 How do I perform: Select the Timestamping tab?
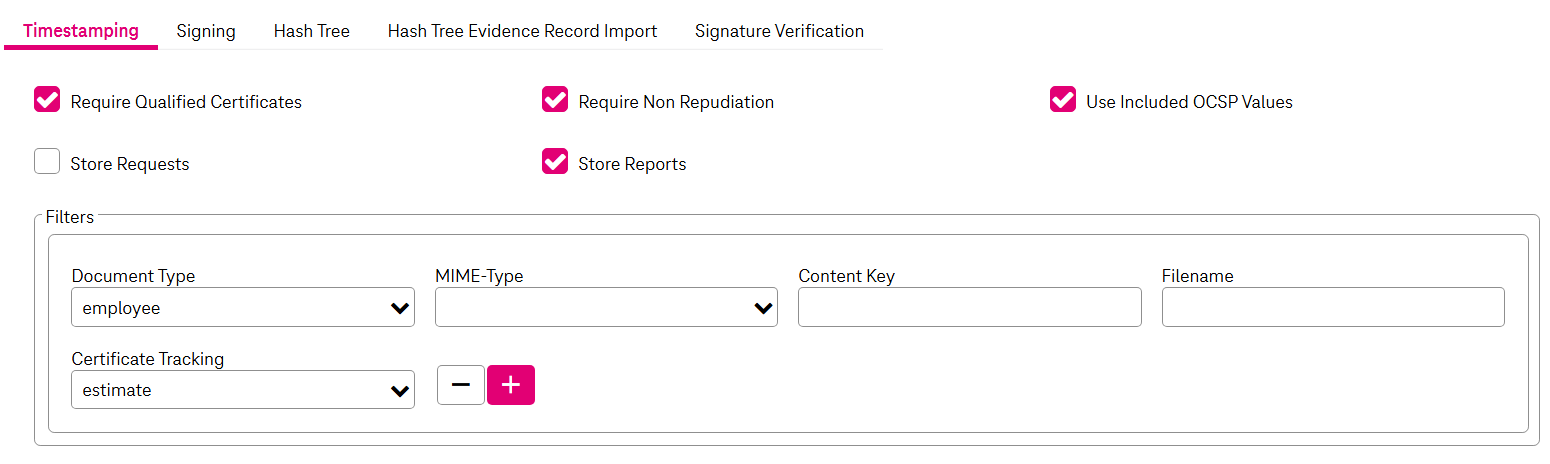[x=81, y=31]
